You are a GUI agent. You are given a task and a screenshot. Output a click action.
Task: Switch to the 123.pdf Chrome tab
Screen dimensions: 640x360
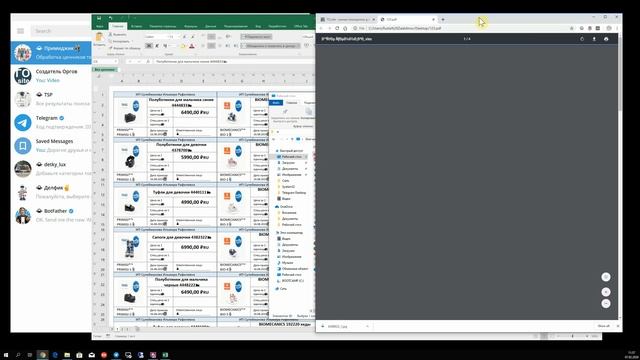coord(407,19)
